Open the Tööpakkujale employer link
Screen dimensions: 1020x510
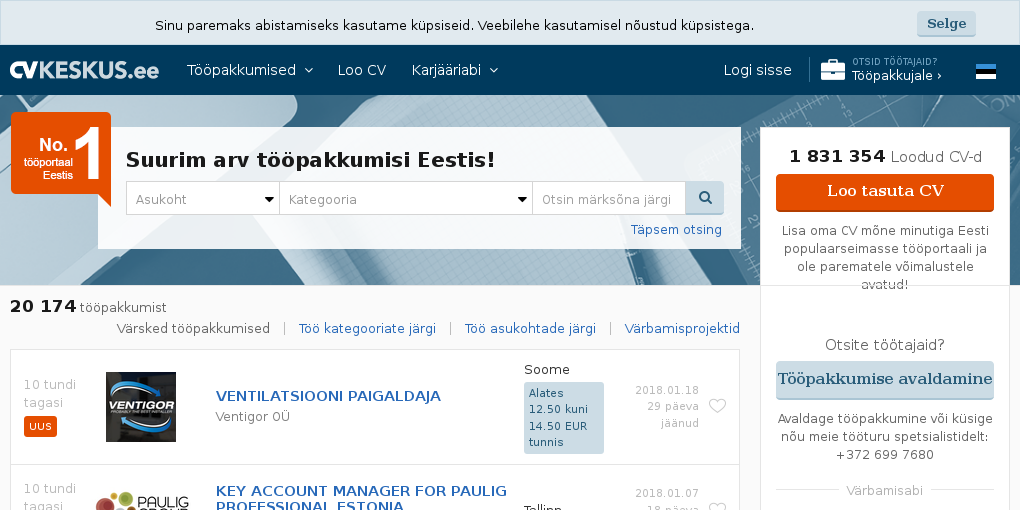(896, 75)
